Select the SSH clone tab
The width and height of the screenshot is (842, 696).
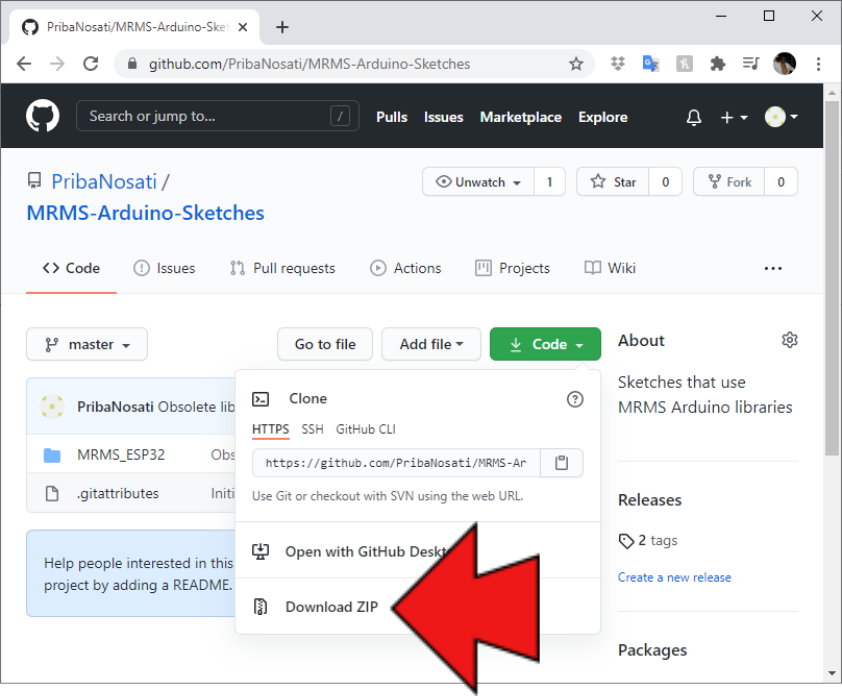click(312, 429)
